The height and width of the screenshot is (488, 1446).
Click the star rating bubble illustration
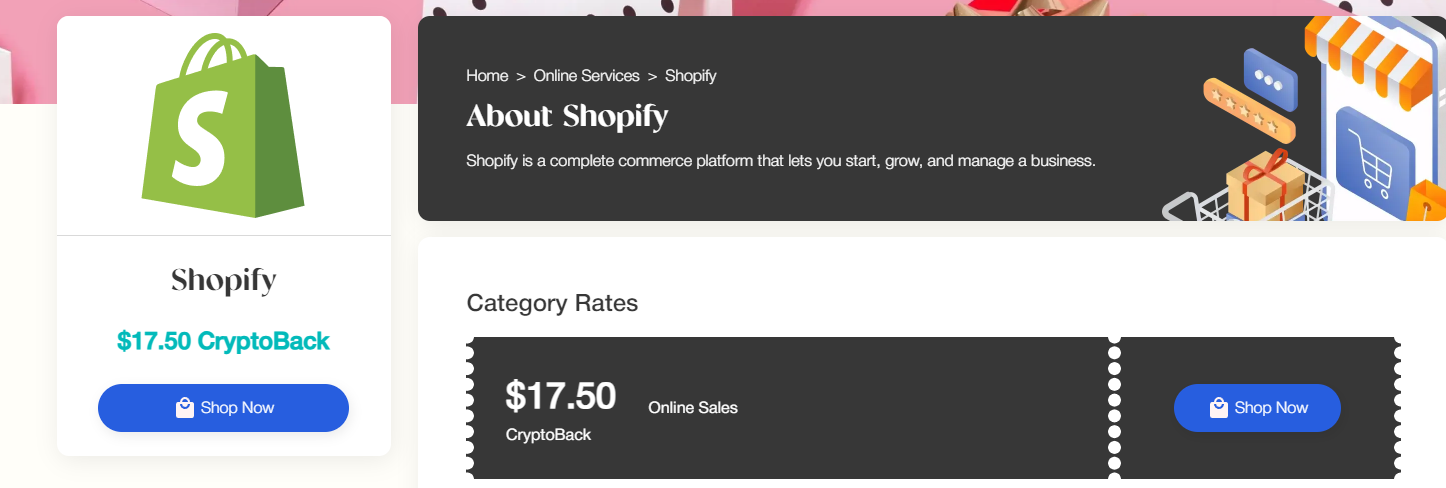[x=1249, y=110]
